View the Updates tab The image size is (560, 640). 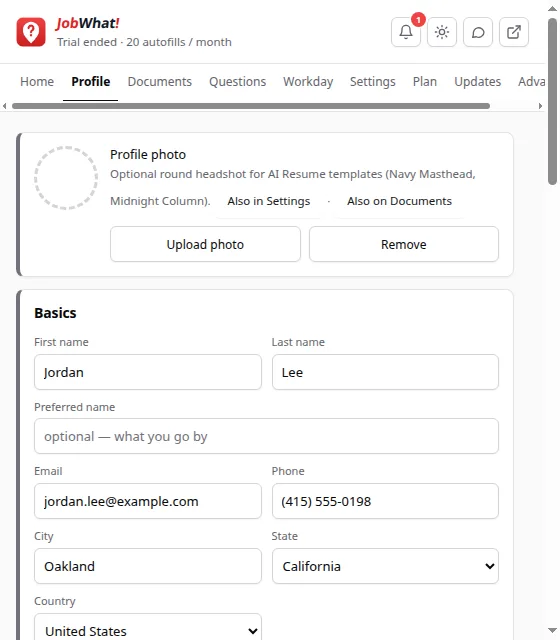click(x=478, y=82)
